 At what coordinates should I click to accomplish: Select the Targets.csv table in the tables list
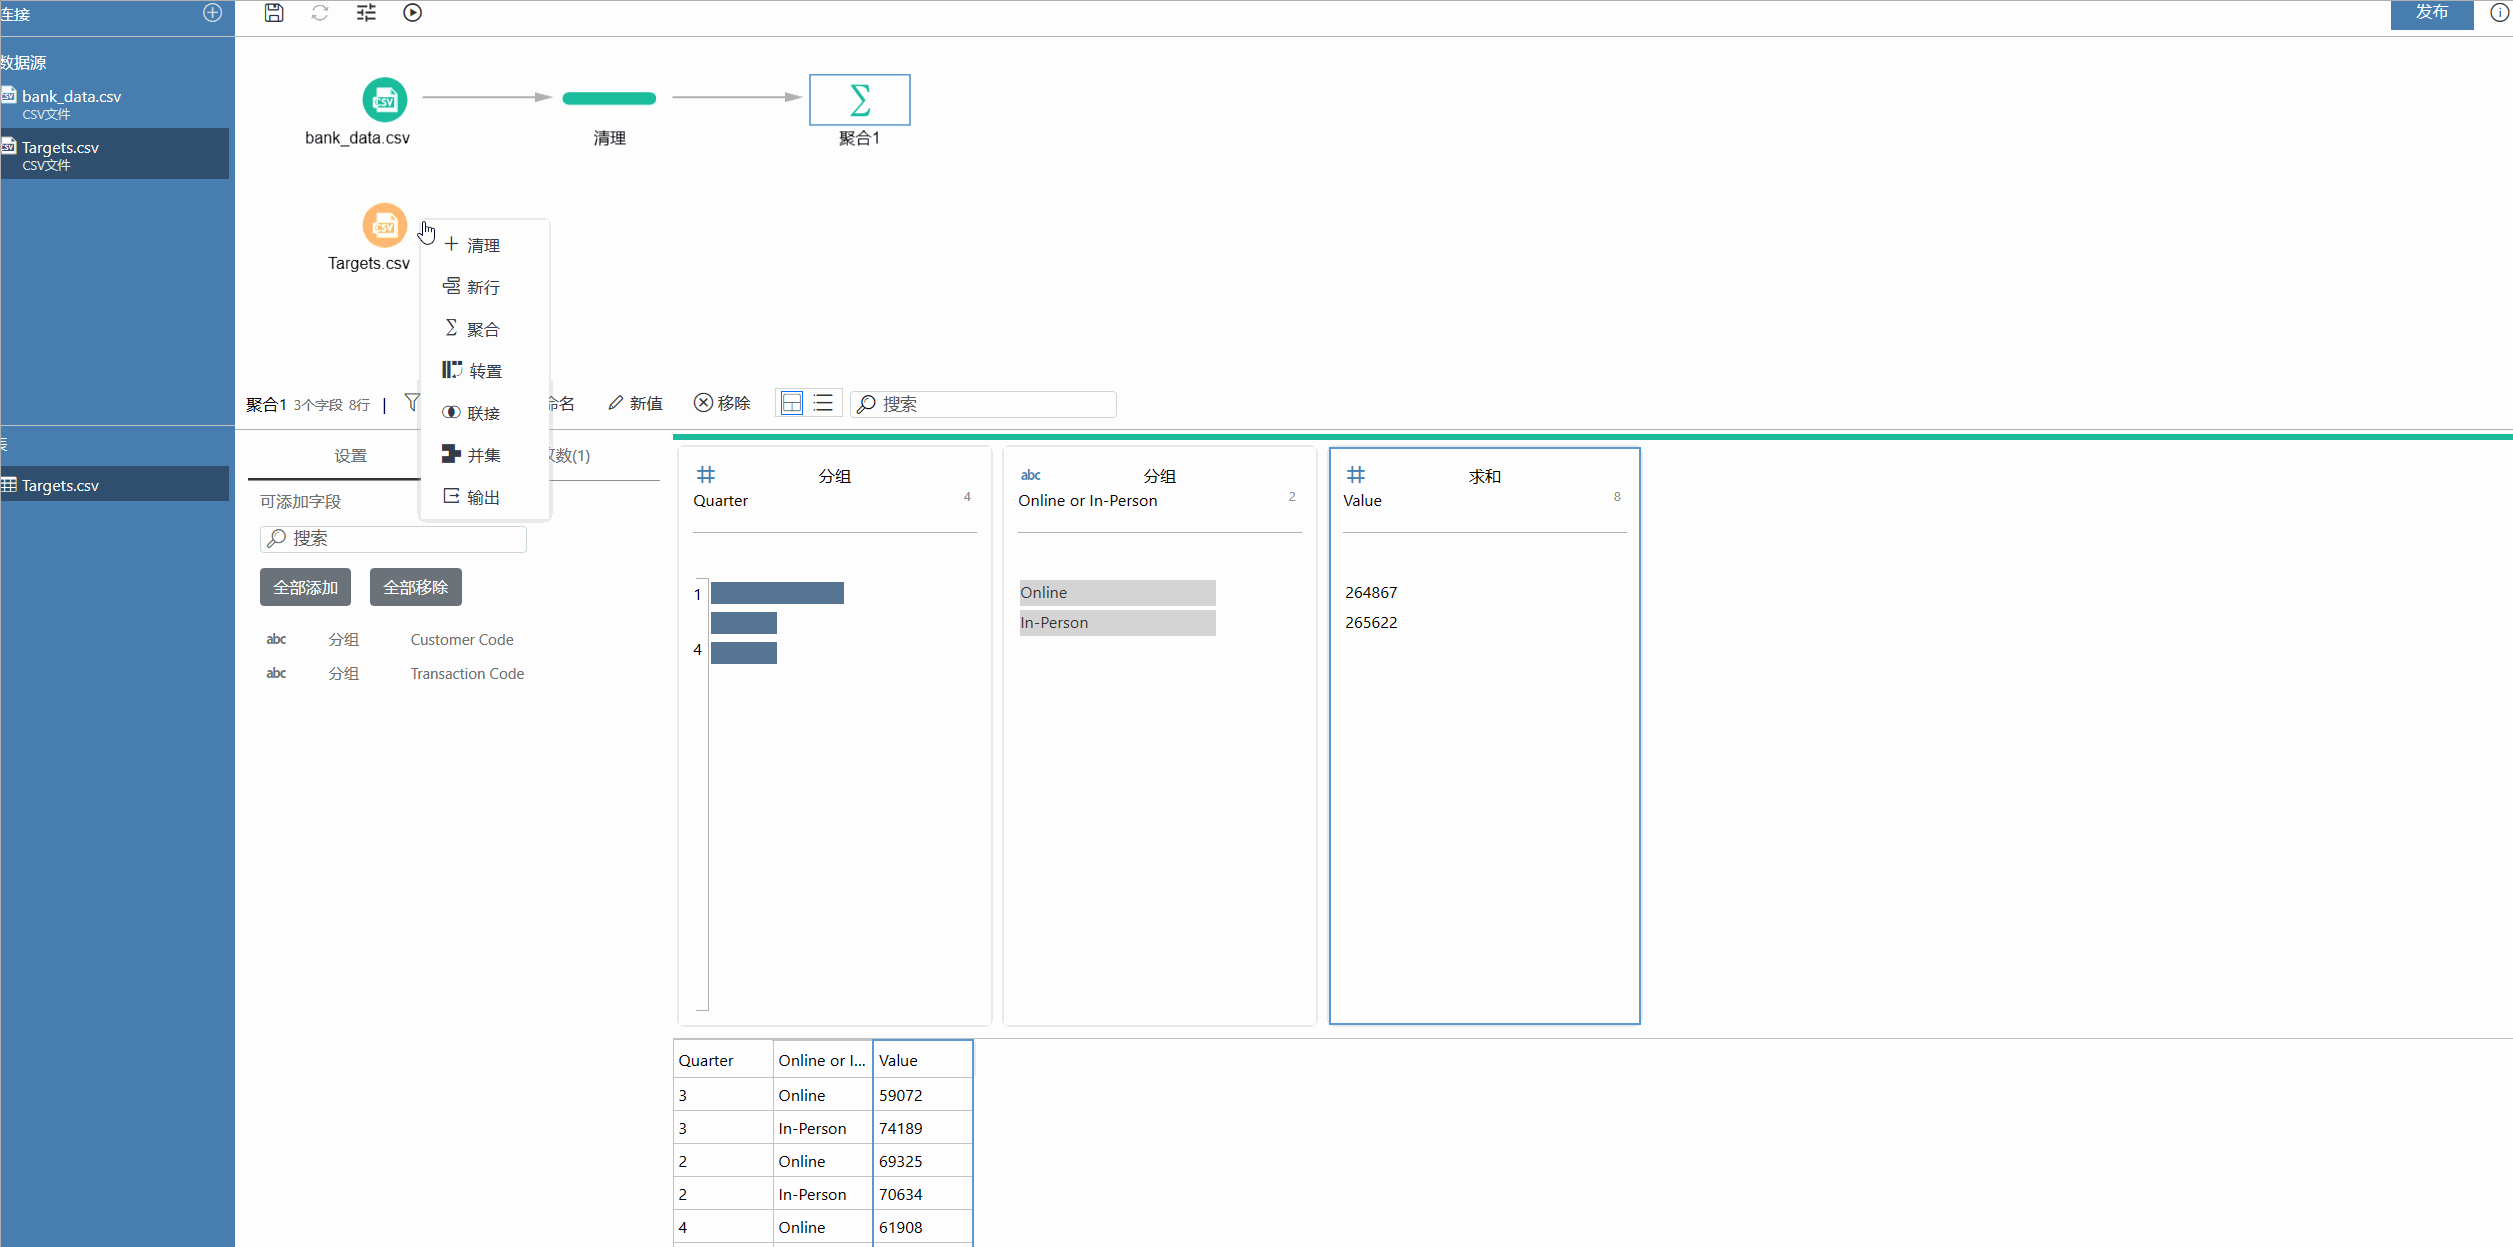[x=115, y=485]
